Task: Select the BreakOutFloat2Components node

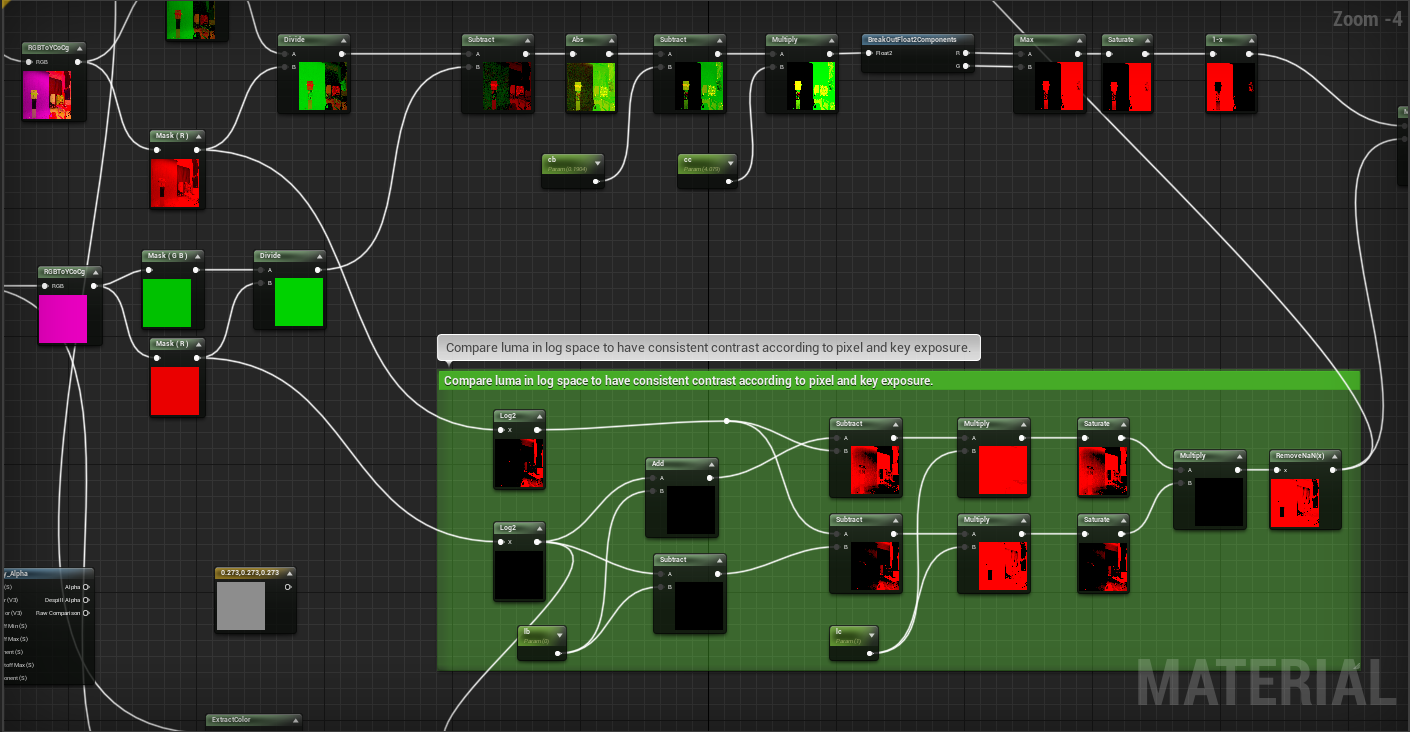Action: click(x=915, y=39)
